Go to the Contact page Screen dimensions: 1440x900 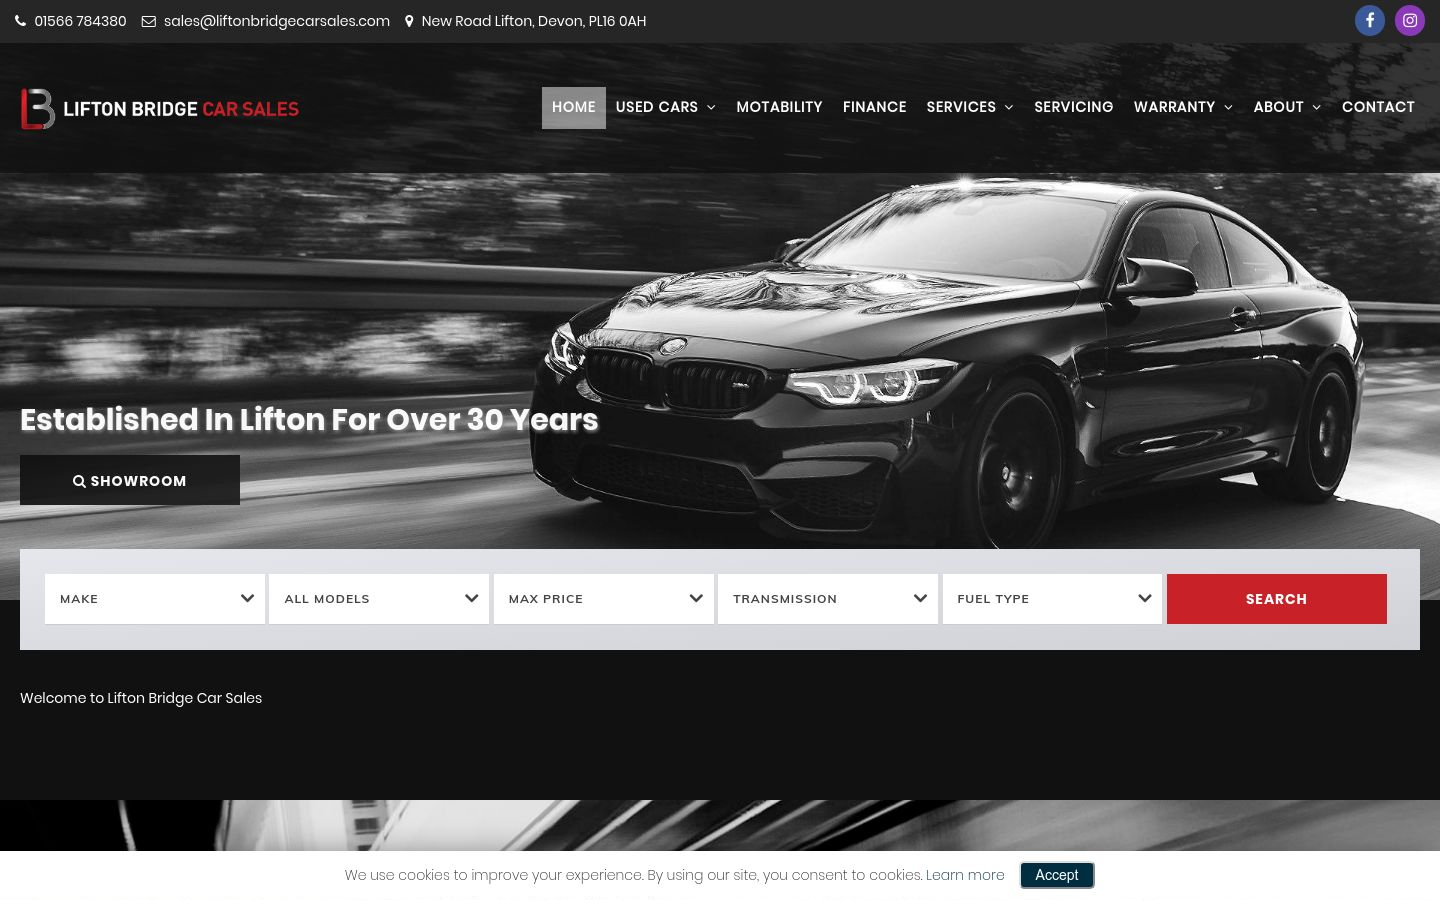(x=1378, y=107)
